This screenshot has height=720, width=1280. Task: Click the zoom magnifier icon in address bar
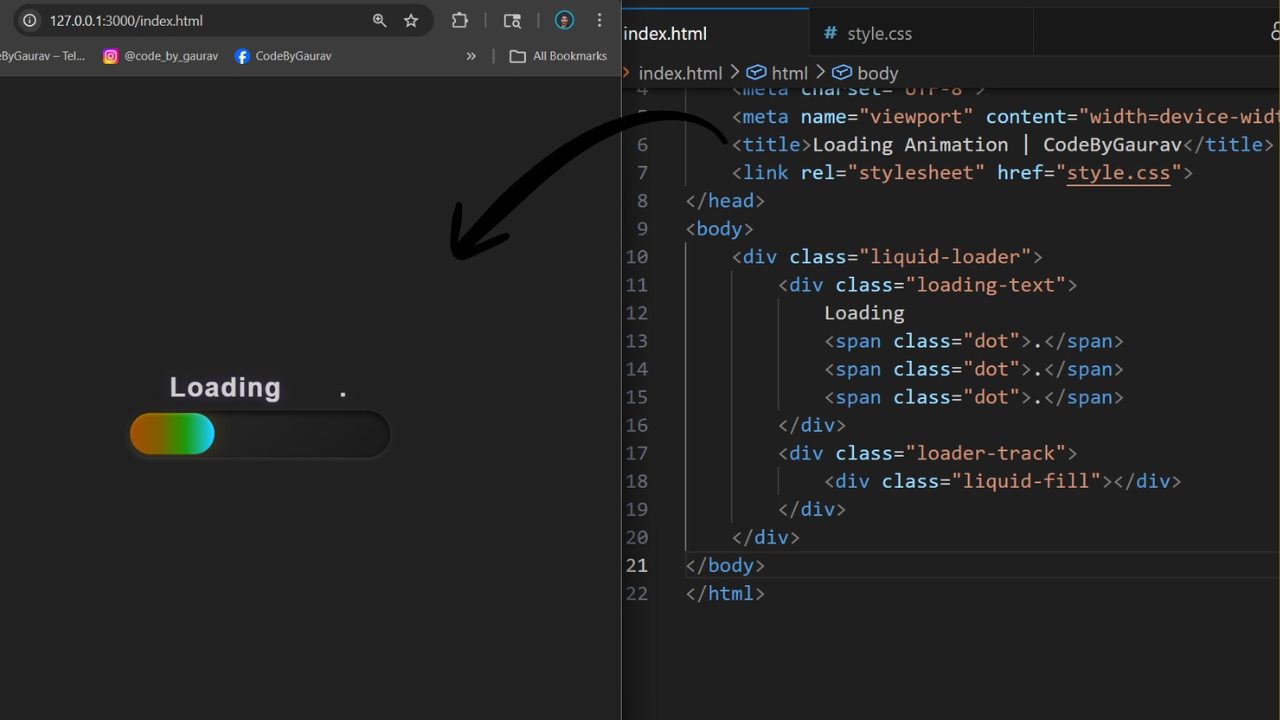click(x=379, y=20)
